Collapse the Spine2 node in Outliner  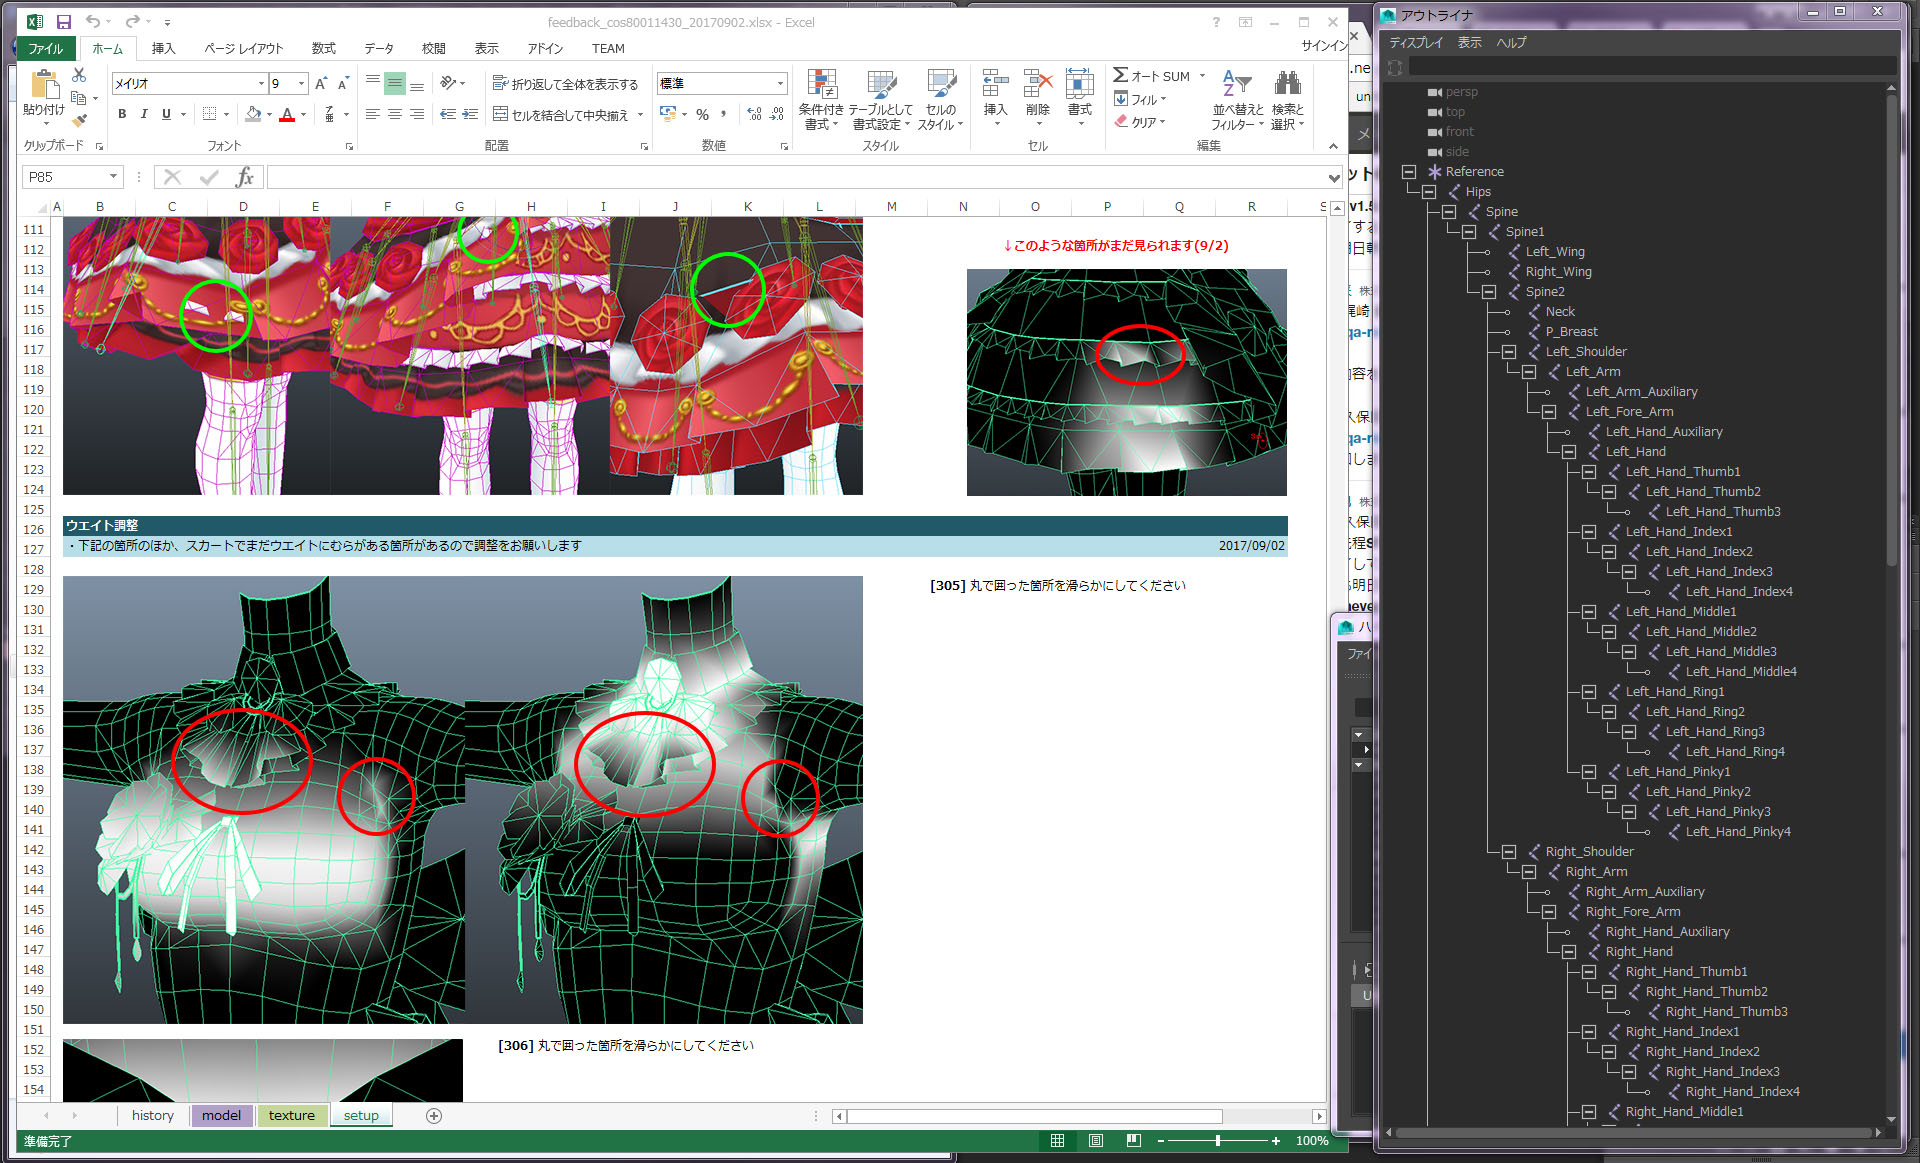pos(1489,291)
